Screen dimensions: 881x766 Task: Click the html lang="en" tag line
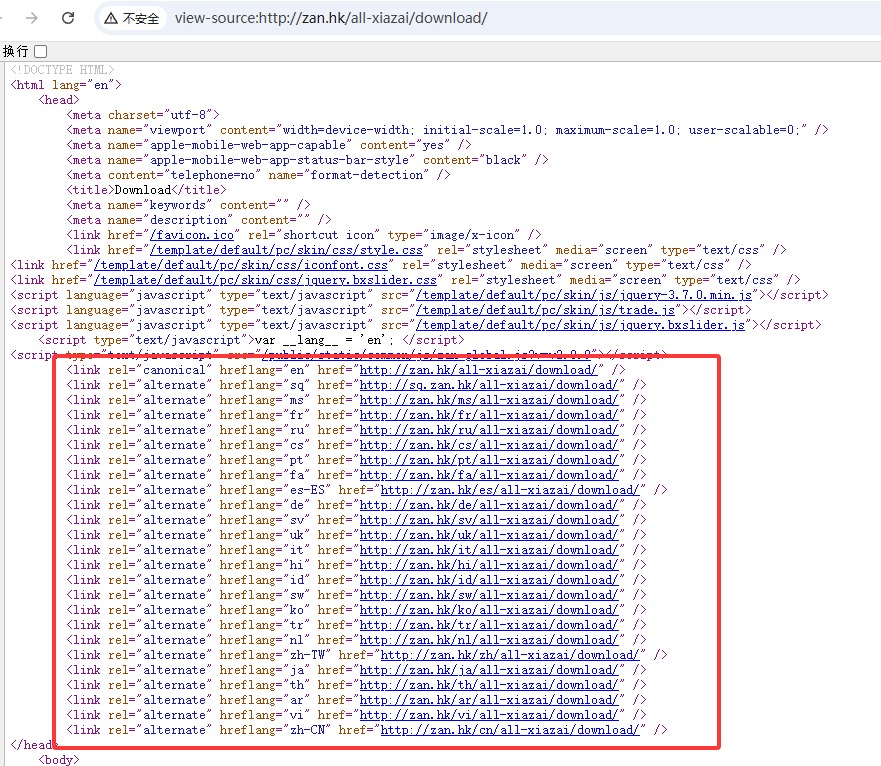(x=66, y=85)
